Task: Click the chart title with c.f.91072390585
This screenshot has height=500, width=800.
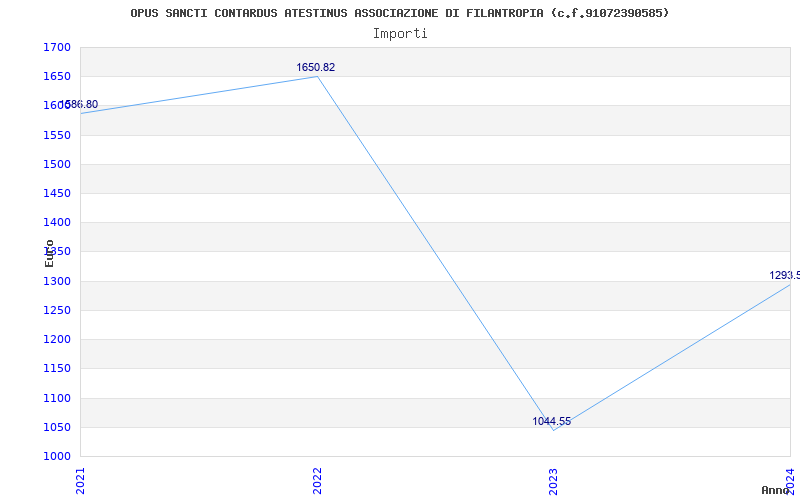Action: (x=399, y=13)
